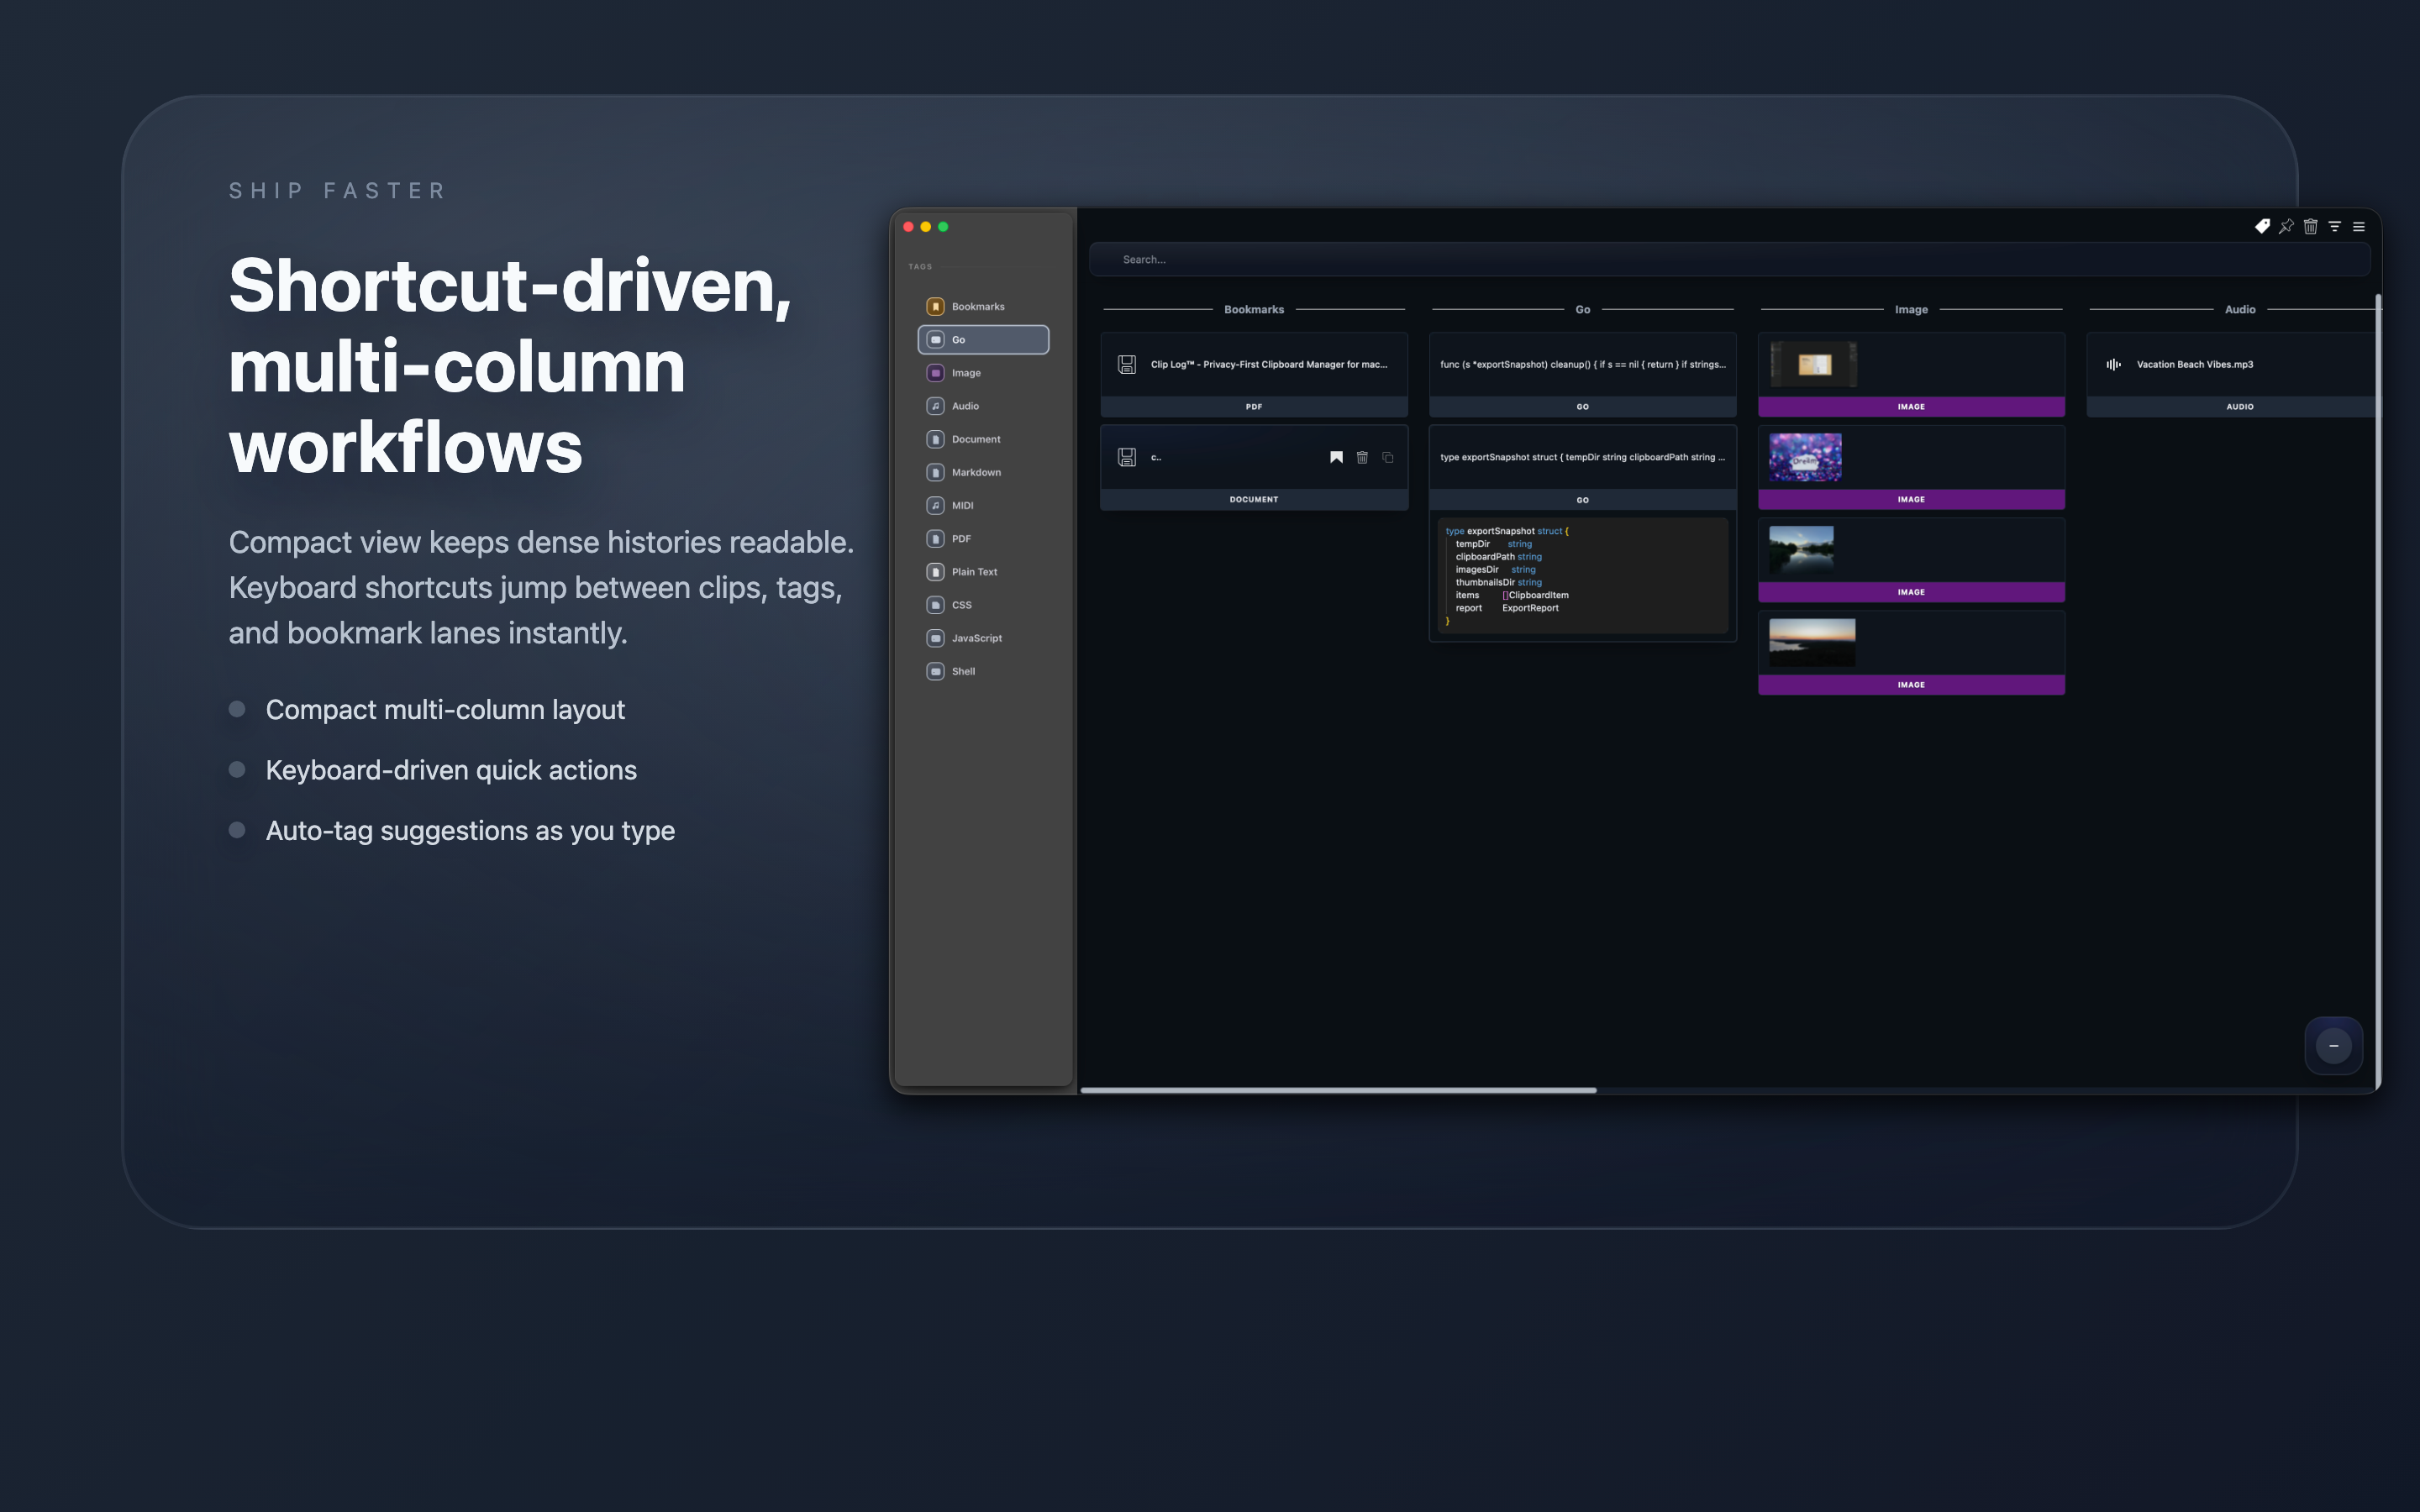Click the MIDI tag icon in sidebar
The image size is (2420, 1512).
tap(935, 505)
